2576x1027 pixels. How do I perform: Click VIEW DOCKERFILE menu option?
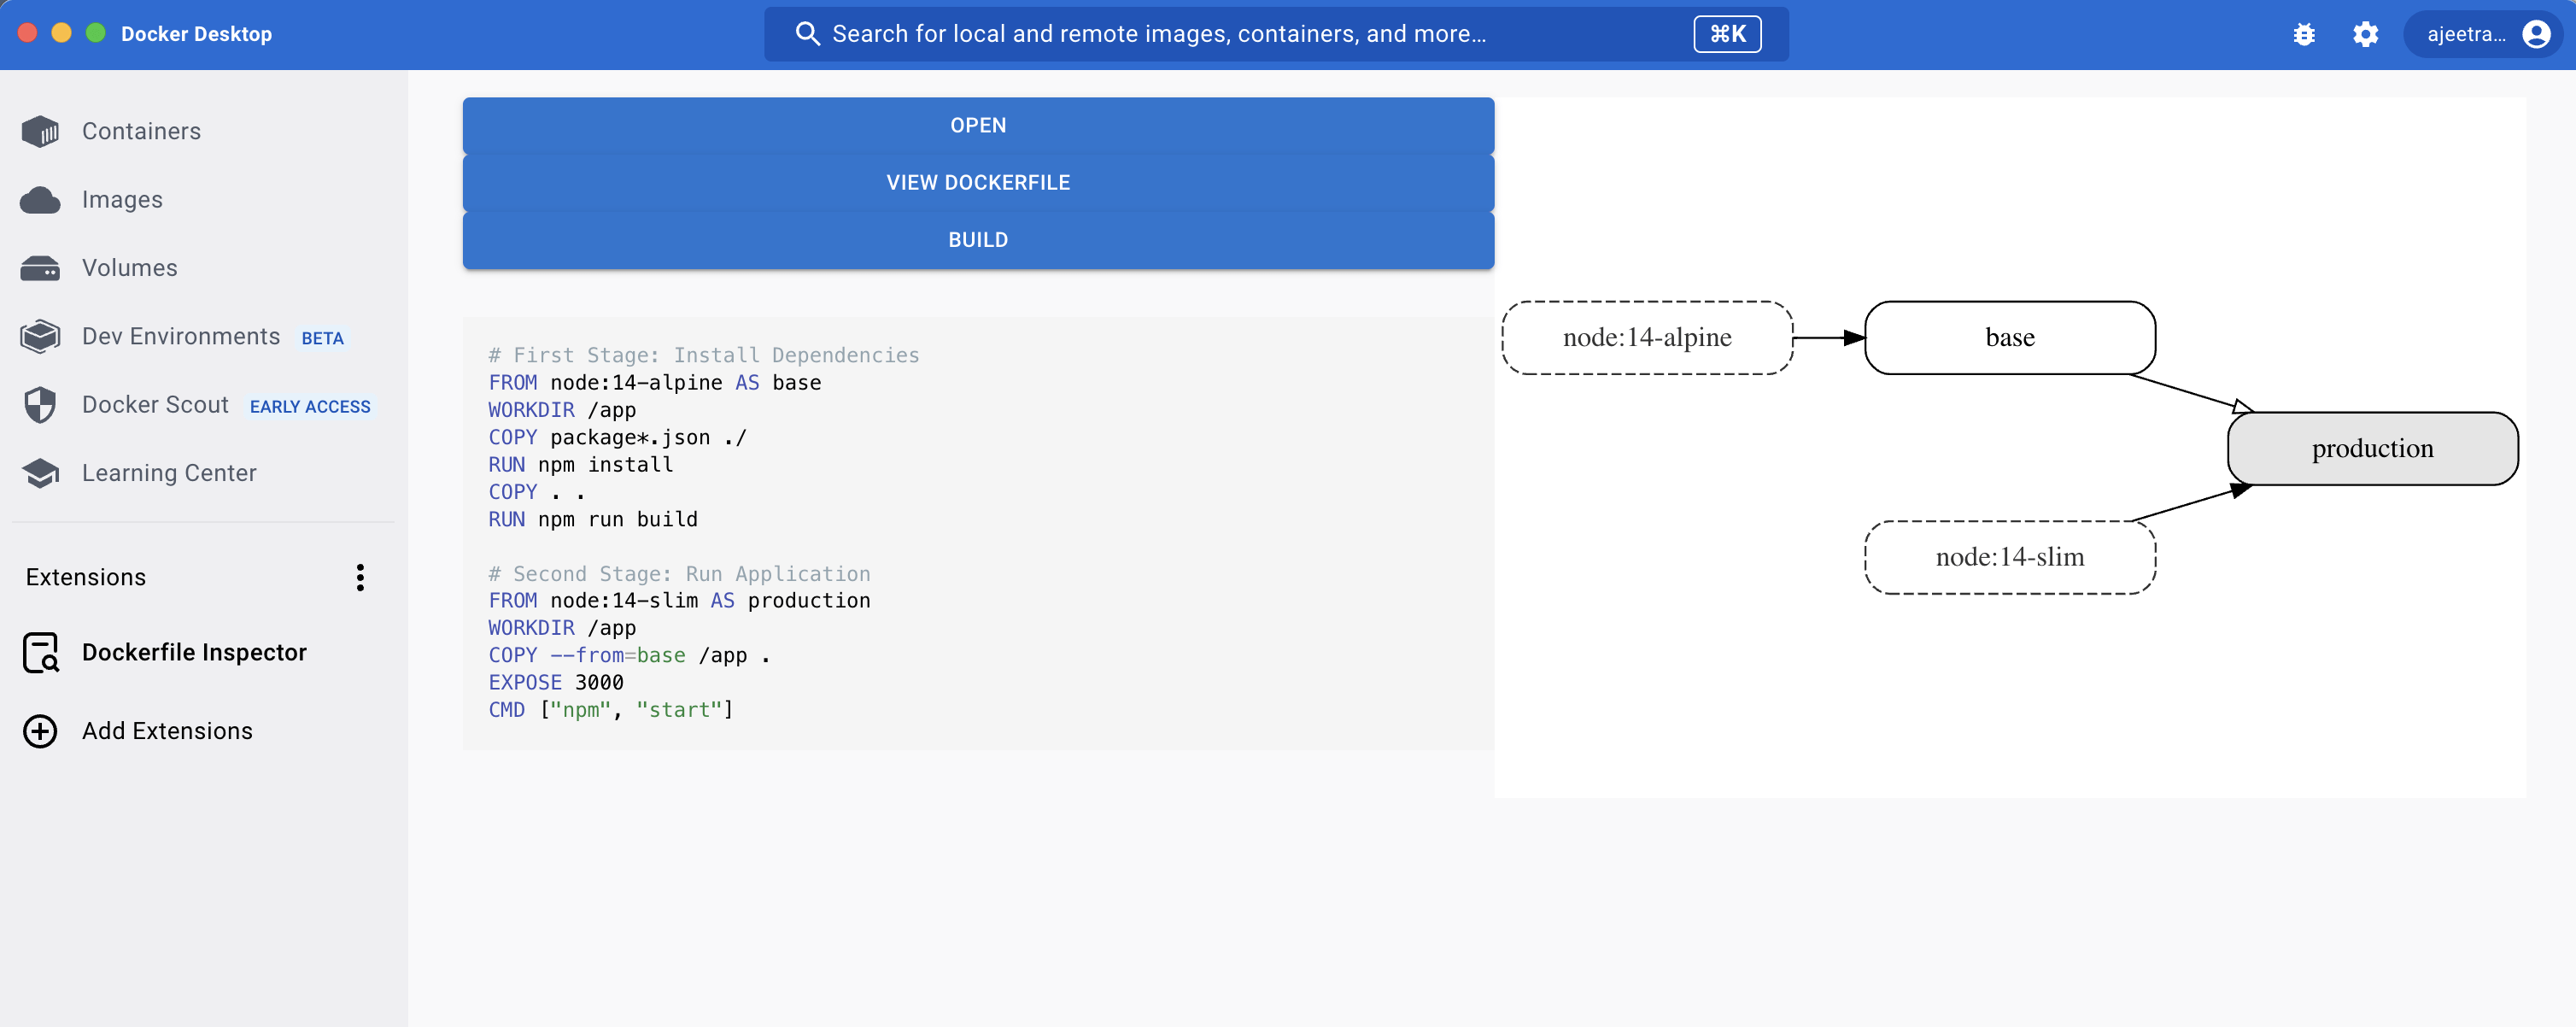(977, 182)
